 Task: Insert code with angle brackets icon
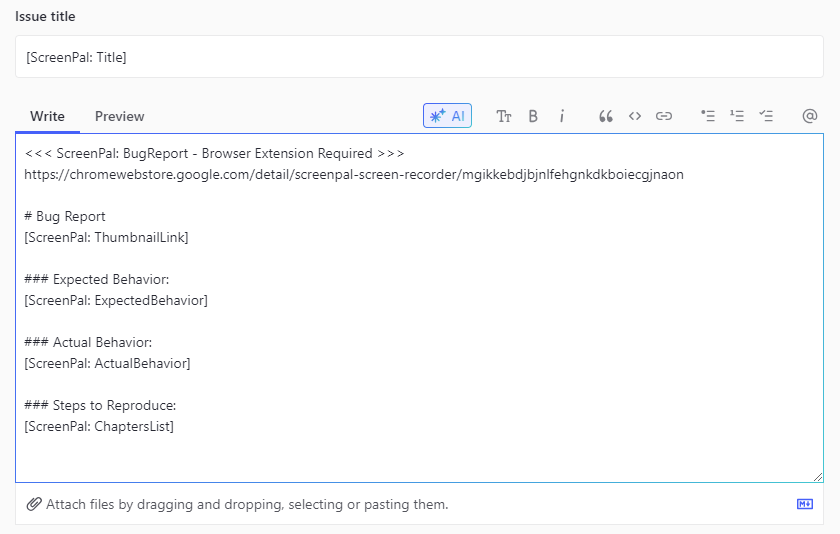pyautogui.click(x=635, y=116)
